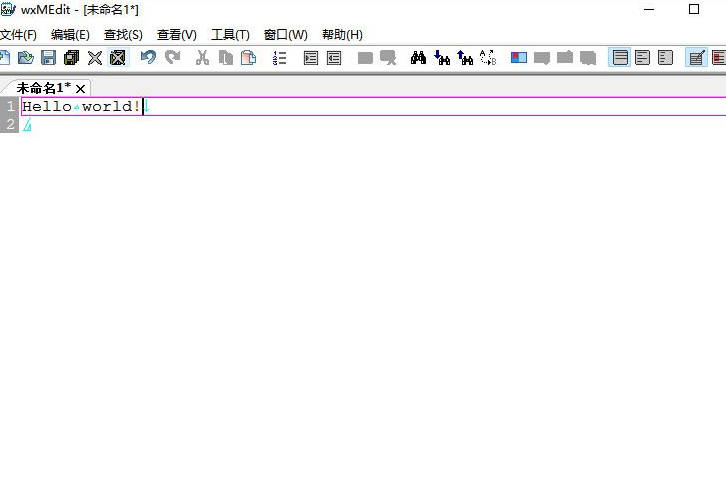Select the Wrap By Window icon
Image resolution: width=726 pixels, height=502 pixels.
(x=642, y=58)
